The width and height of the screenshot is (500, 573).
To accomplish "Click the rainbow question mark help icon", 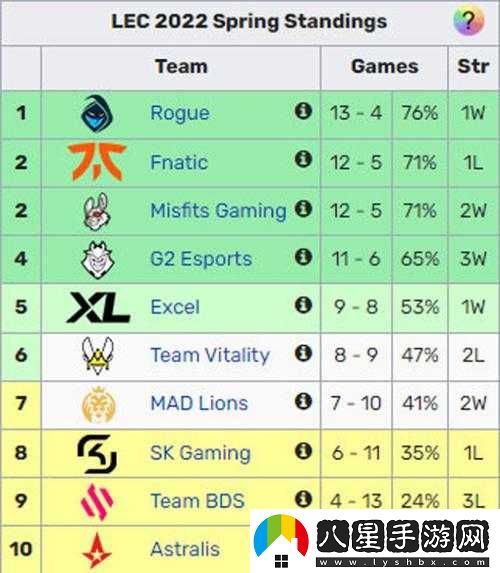I will pos(469,21).
